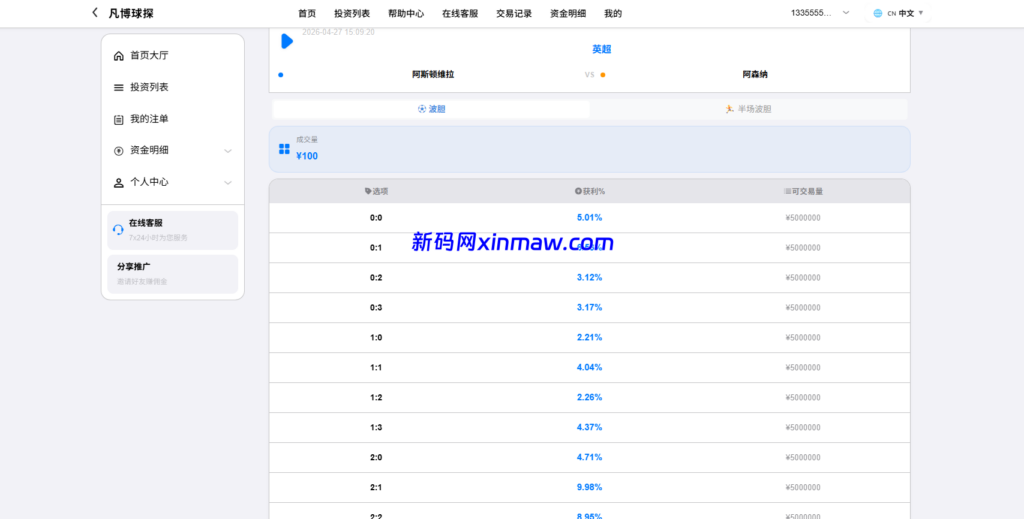Screen dimensions: 1024x519
Task: Select the 1:1 score option
Action: pyautogui.click(x=376, y=368)
